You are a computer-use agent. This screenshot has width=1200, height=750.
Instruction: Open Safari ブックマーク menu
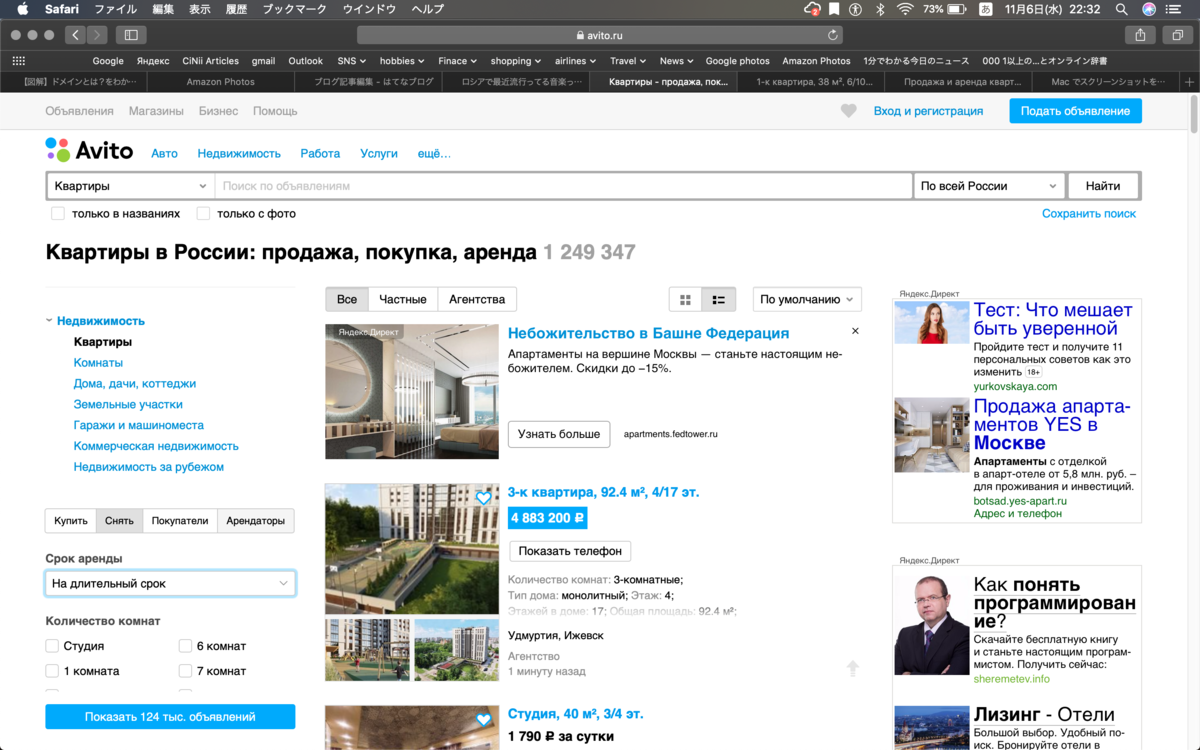[294, 9]
